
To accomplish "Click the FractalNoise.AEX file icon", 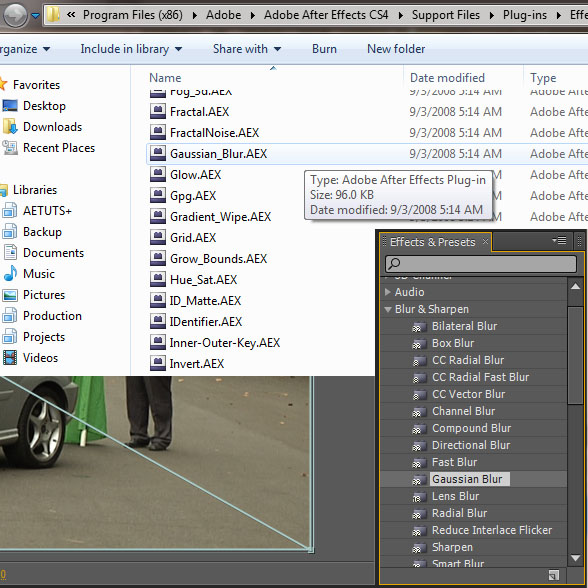I will pos(158,132).
